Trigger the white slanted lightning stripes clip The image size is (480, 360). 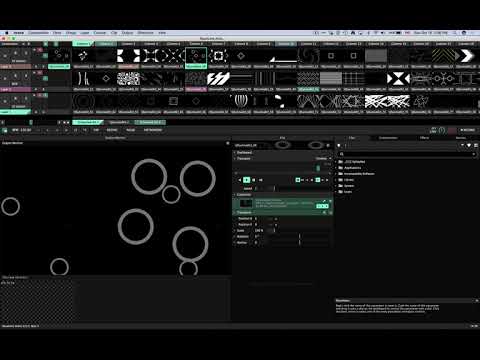[218, 79]
